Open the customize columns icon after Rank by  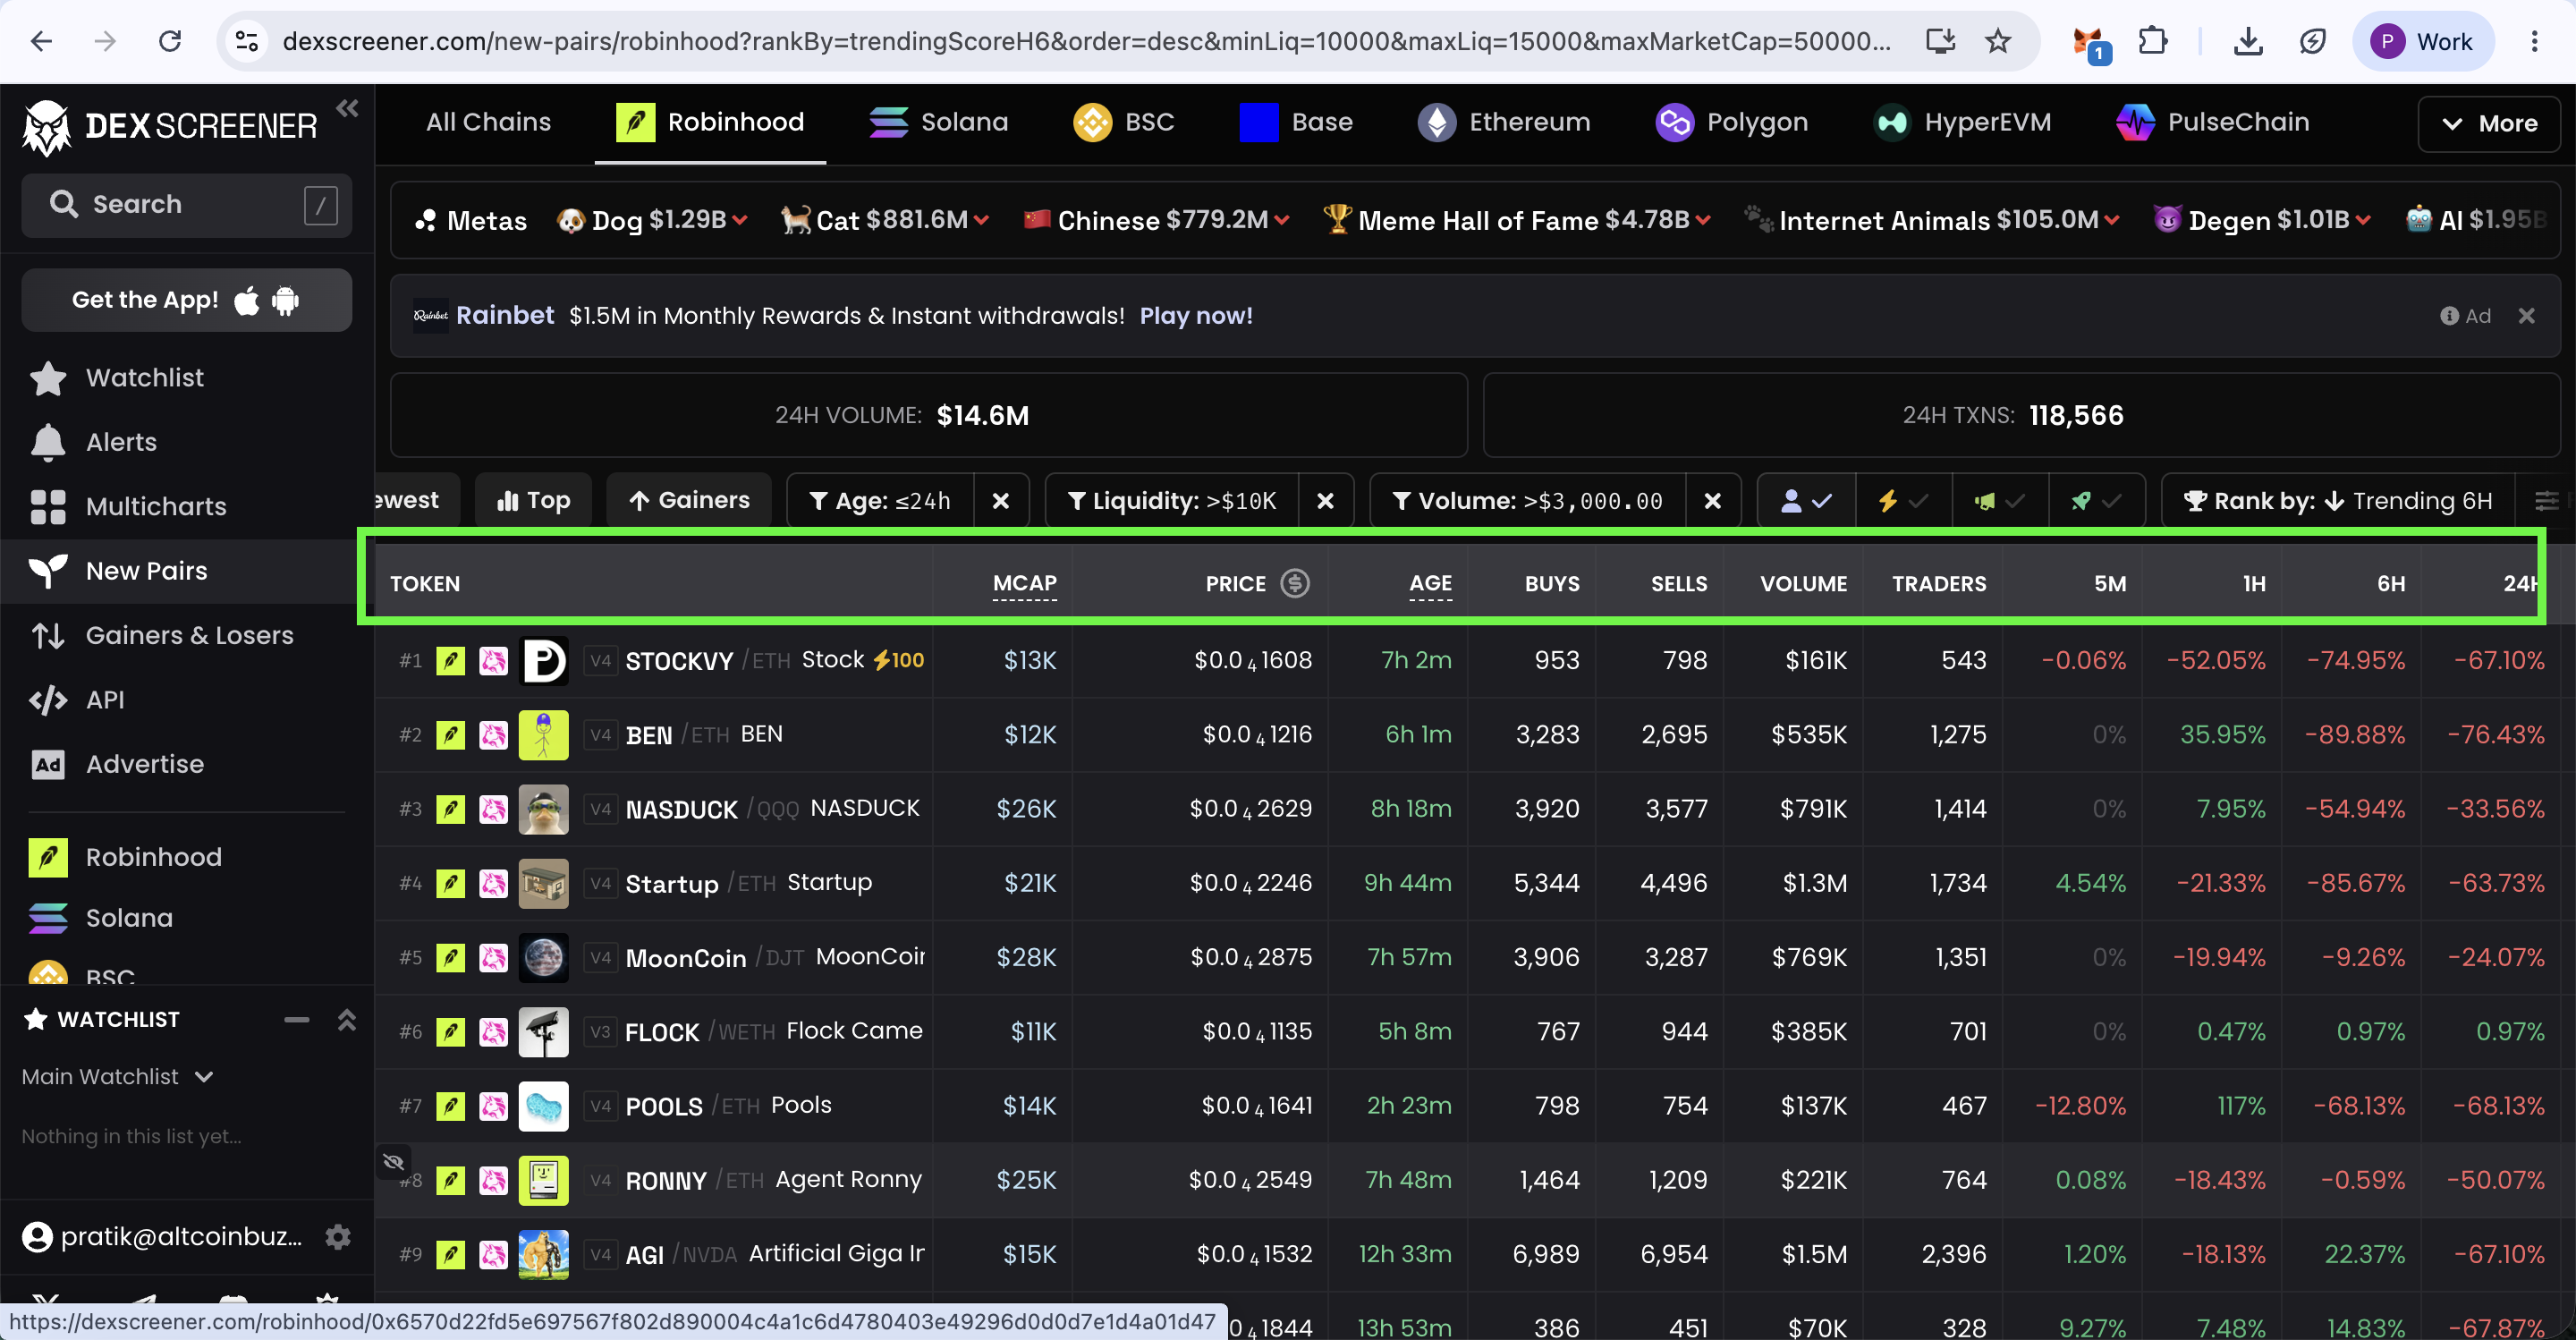coord(2546,501)
